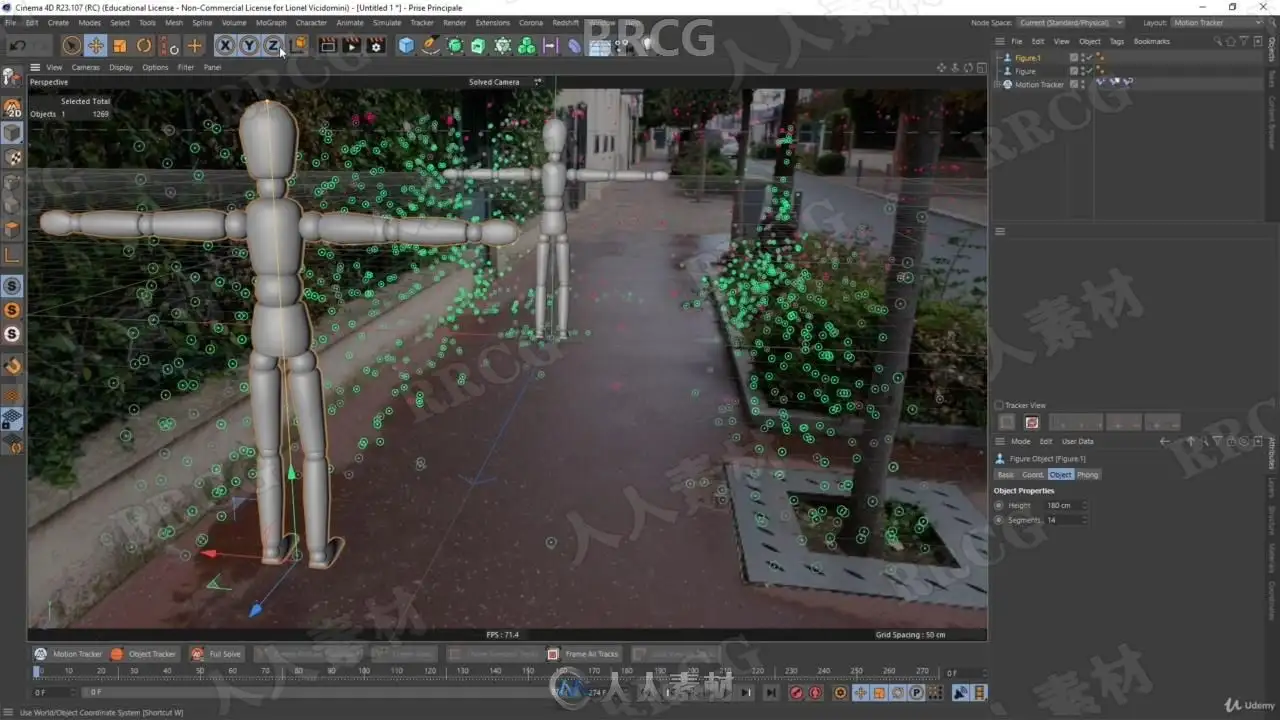The height and width of the screenshot is (720, 1280).
Task: Switch to Model mode in left palette
Action: tap(13, 133)
